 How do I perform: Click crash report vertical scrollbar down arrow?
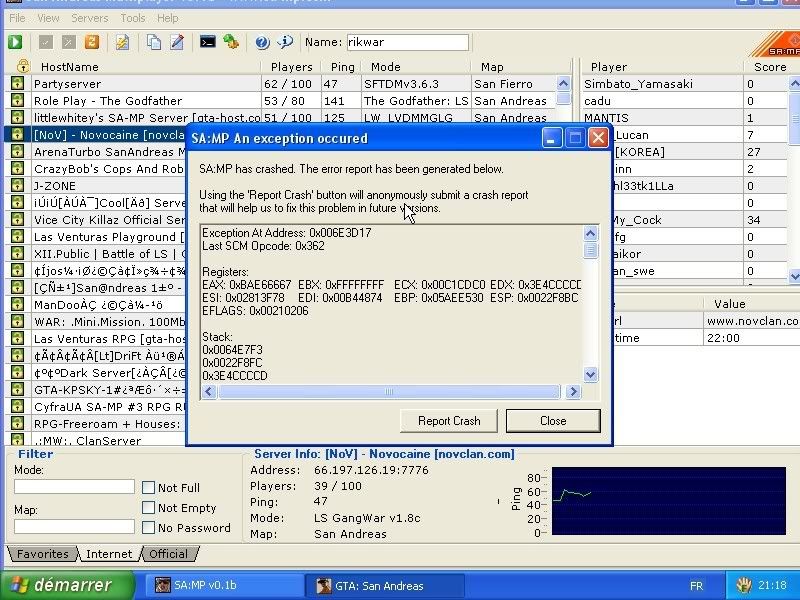(590, 374)
